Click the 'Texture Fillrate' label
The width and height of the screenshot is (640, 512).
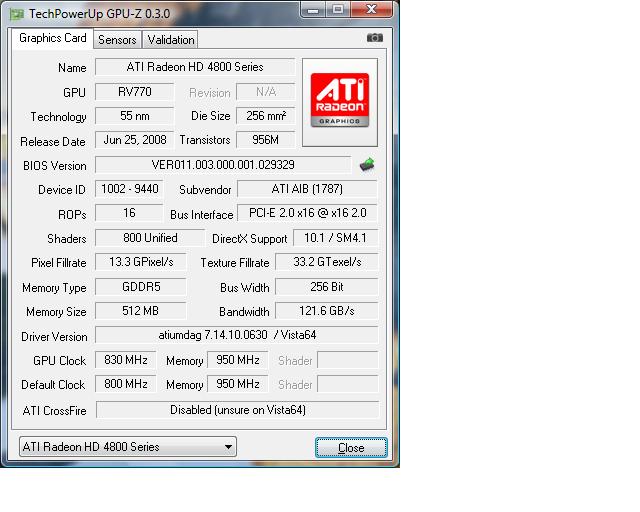[x=235, y=263]
